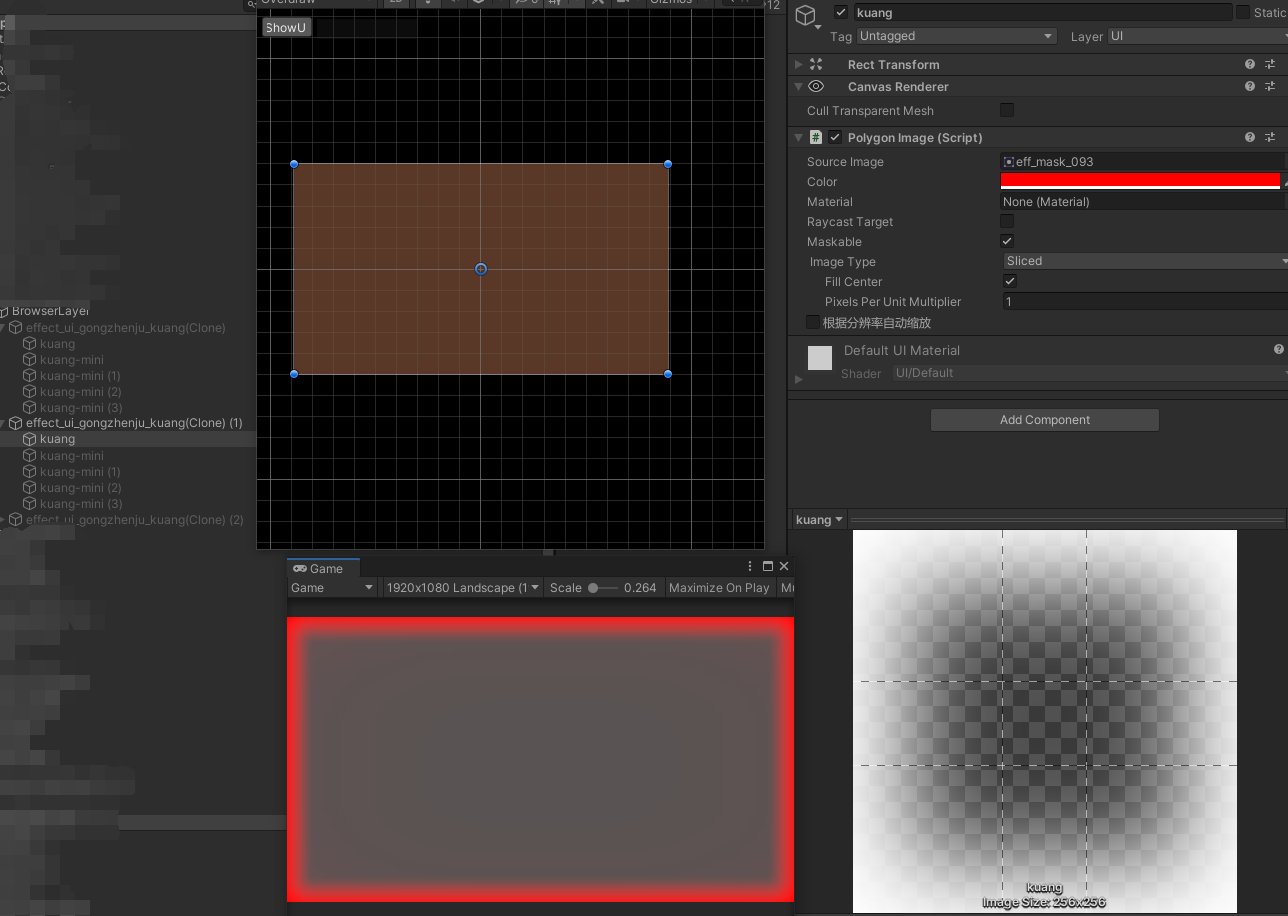
Task: Click Default UI Material help icon
Action: tap(1278, 350)
